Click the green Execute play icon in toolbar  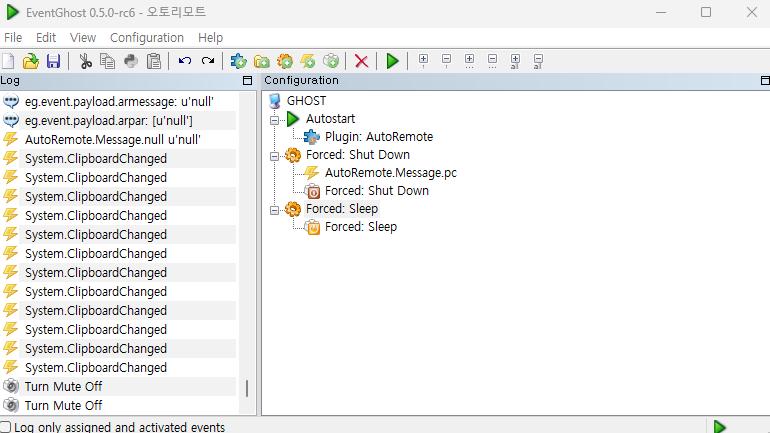(392, 61)
